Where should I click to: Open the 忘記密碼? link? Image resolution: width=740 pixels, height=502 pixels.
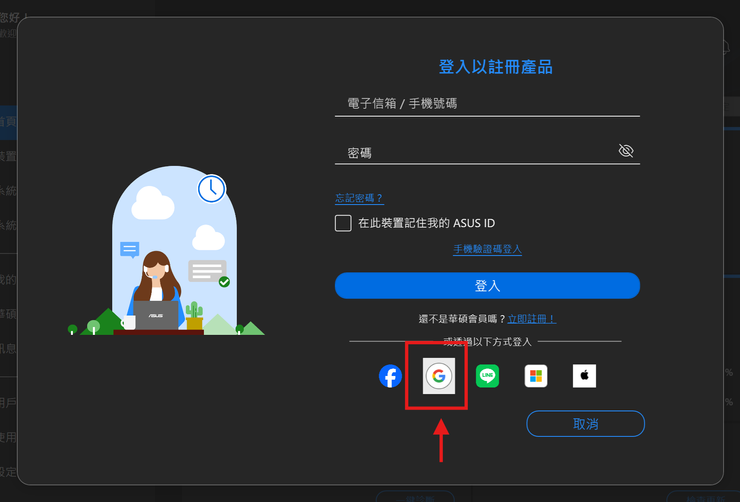point(359,198)
